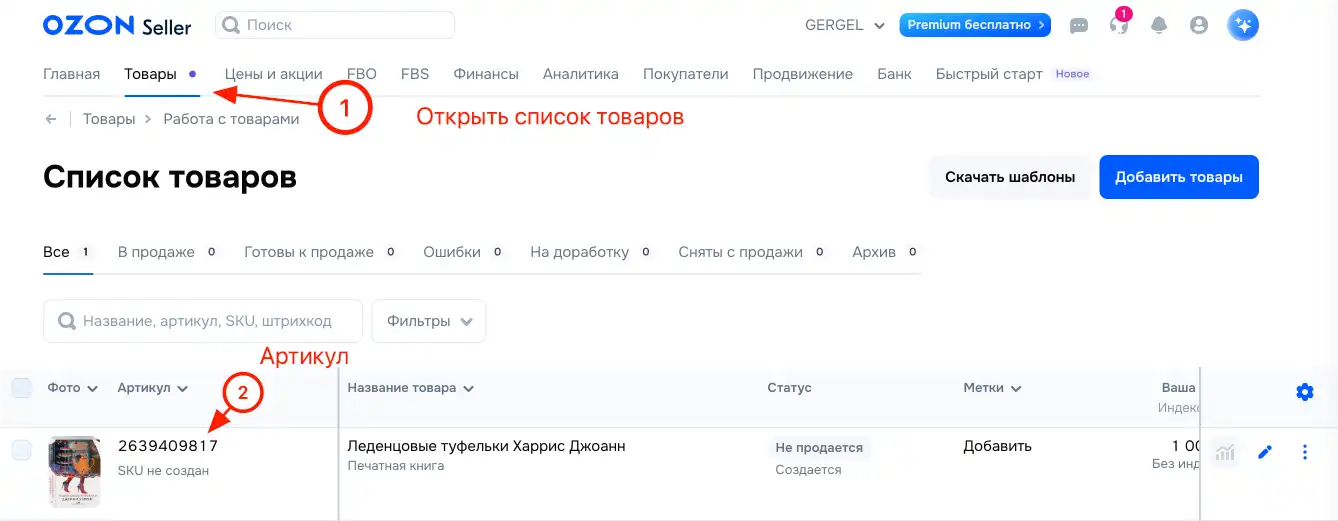Image resolution: width=1338 pixels, height=521 pixels.
Task: Sort by Фото column header
Action: pos(73,388)
